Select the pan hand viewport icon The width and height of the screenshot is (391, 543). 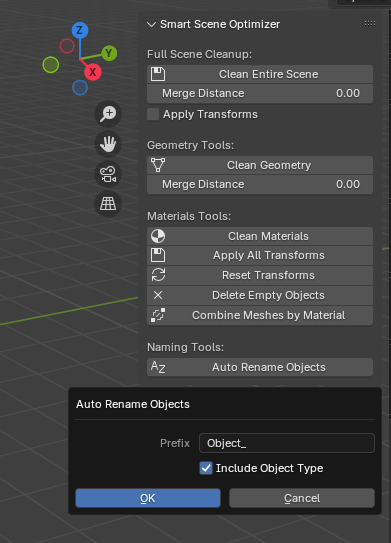(108, 144)
